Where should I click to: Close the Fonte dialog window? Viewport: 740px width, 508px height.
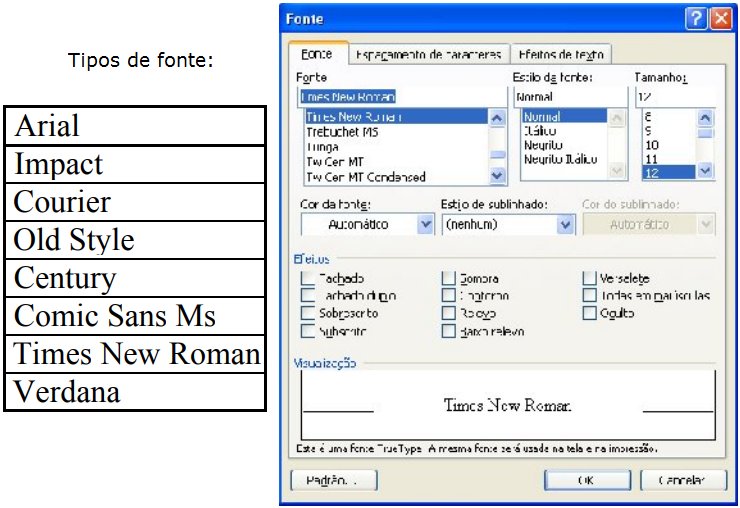click(x=720, y=19)
